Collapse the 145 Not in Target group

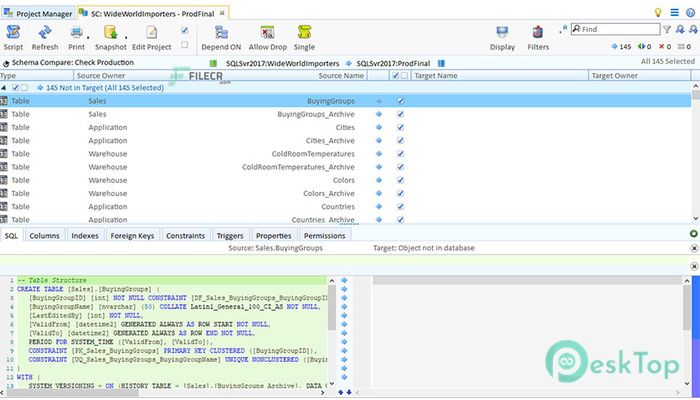[x=4, y=88]
